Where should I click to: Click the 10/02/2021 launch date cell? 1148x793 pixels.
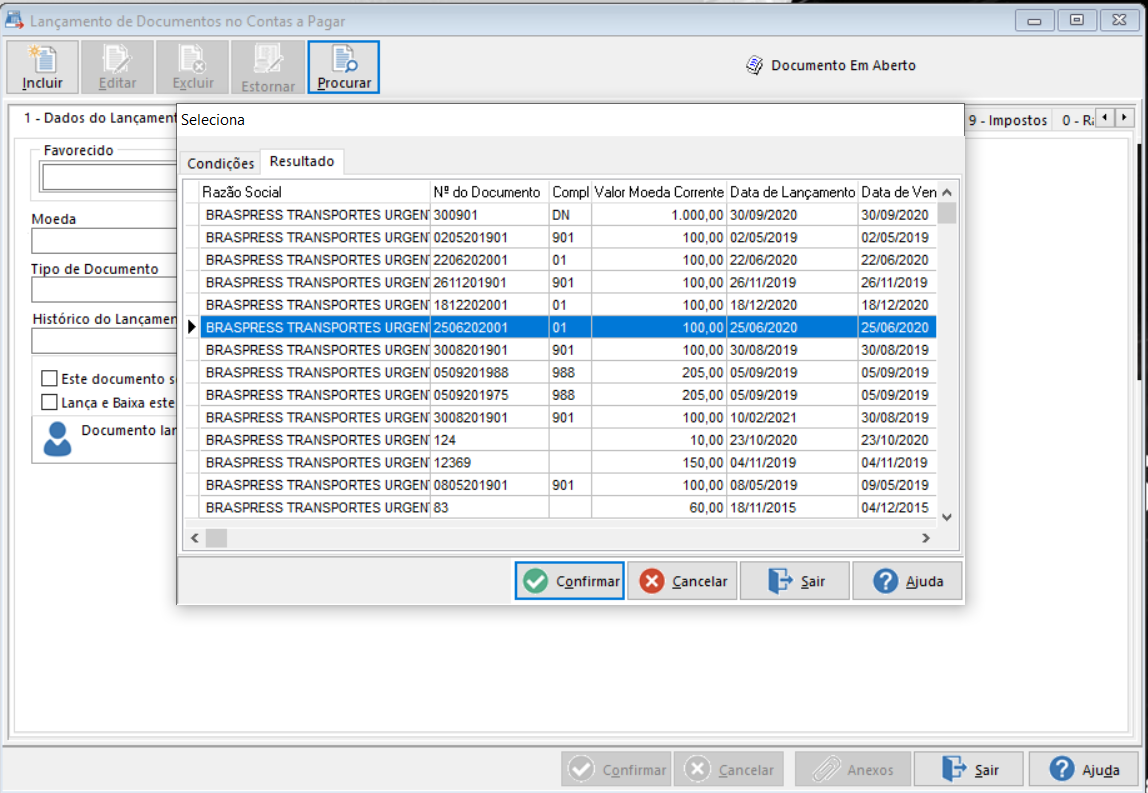coord(792,417)
